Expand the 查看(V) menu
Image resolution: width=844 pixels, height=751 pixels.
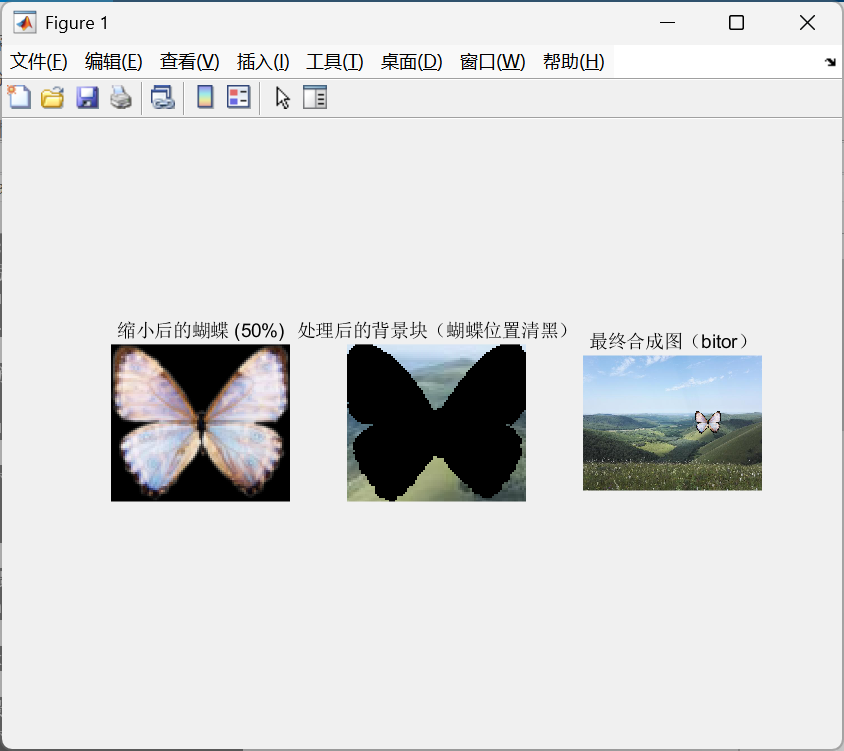(189, 62)
